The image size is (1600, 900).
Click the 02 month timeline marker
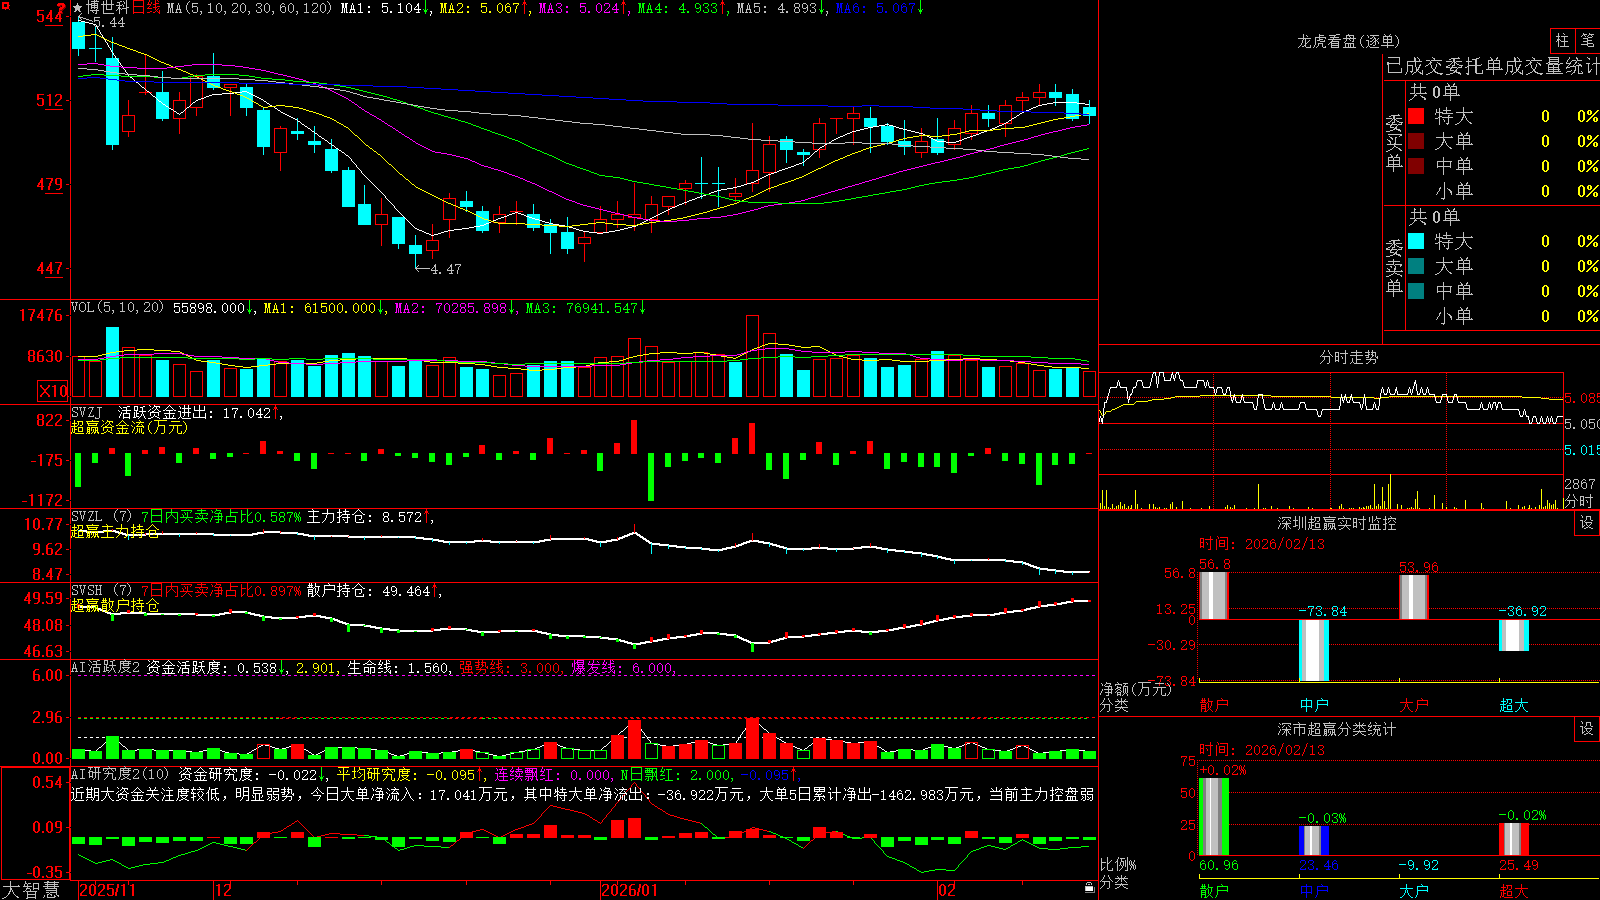[x=946, y=890]
